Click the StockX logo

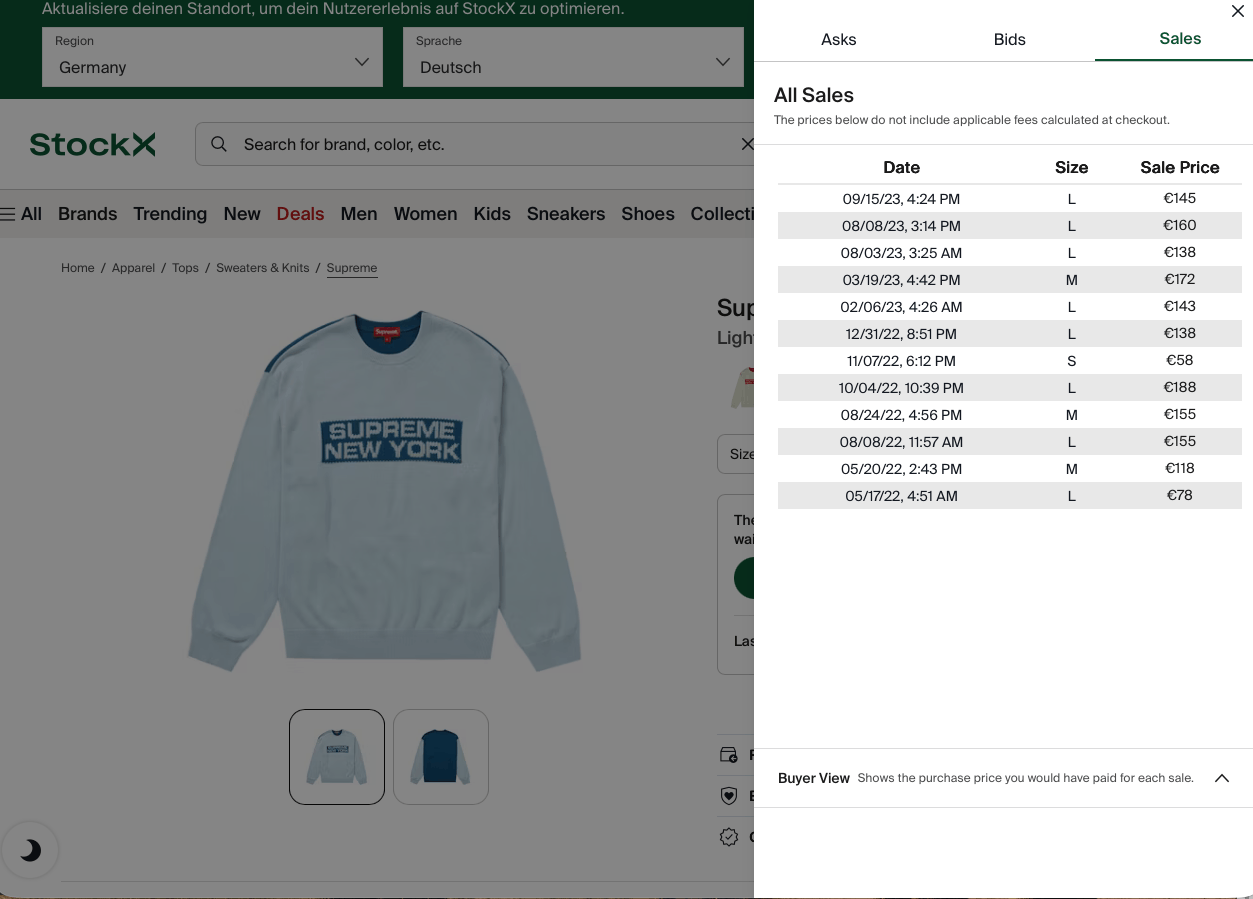(92, 145)
